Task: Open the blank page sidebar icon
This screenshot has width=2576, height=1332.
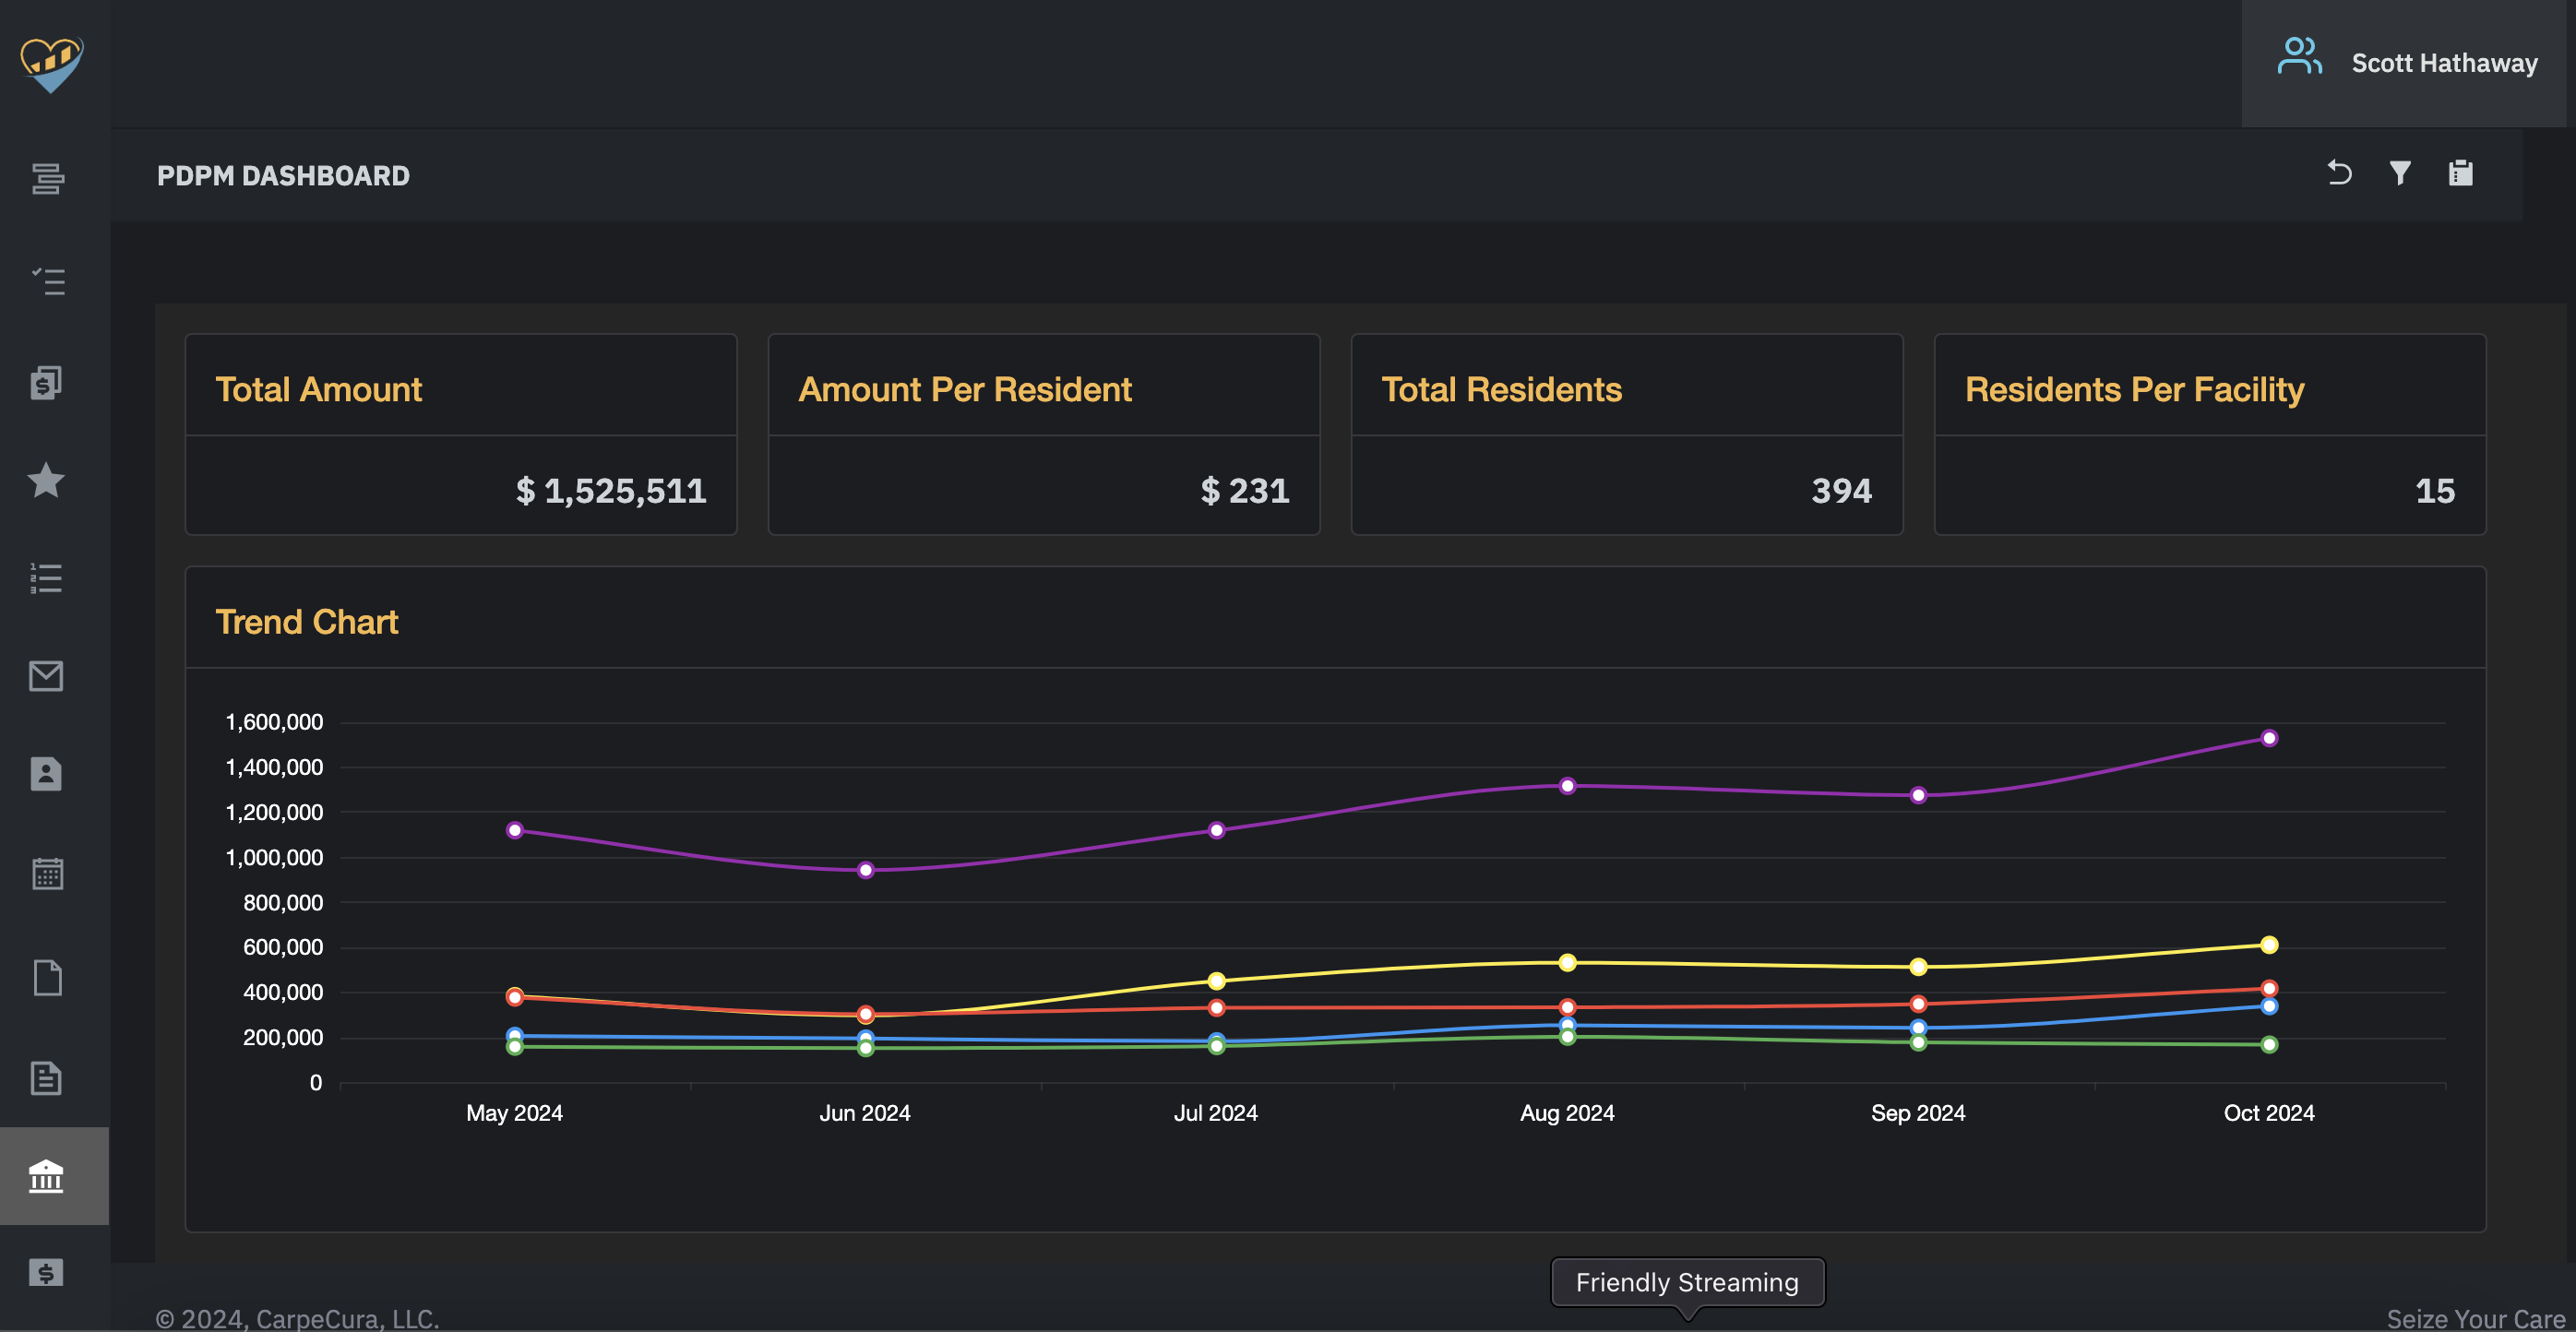Action: [x=47, y=977]
